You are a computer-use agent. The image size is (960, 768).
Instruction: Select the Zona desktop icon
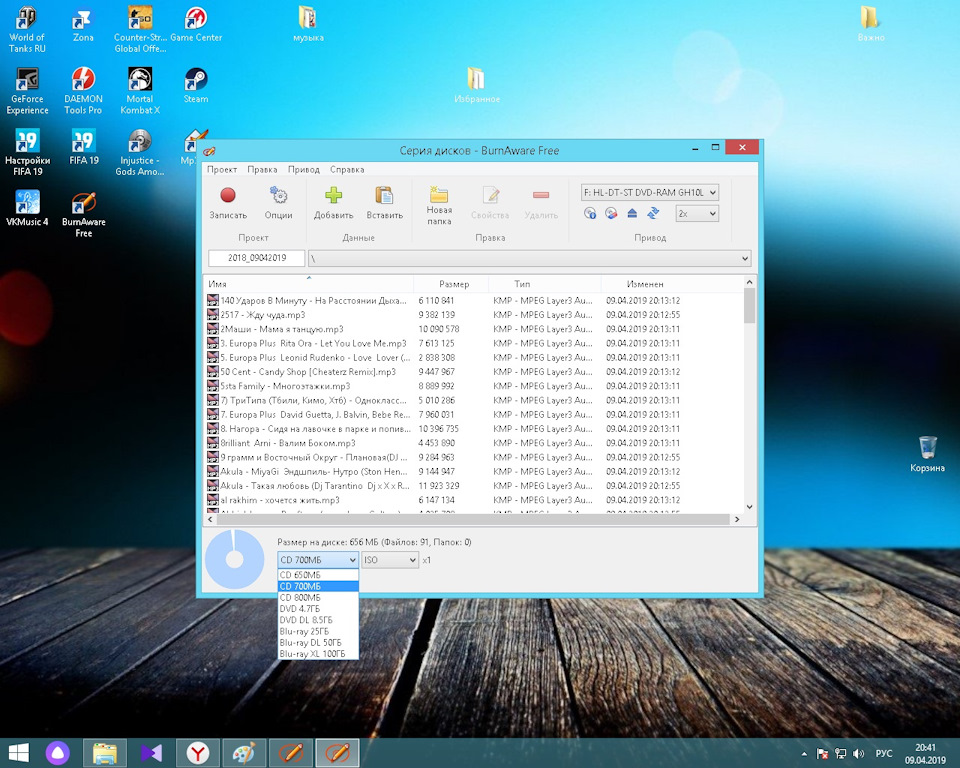pyautogui.click(x=83, y=24)
